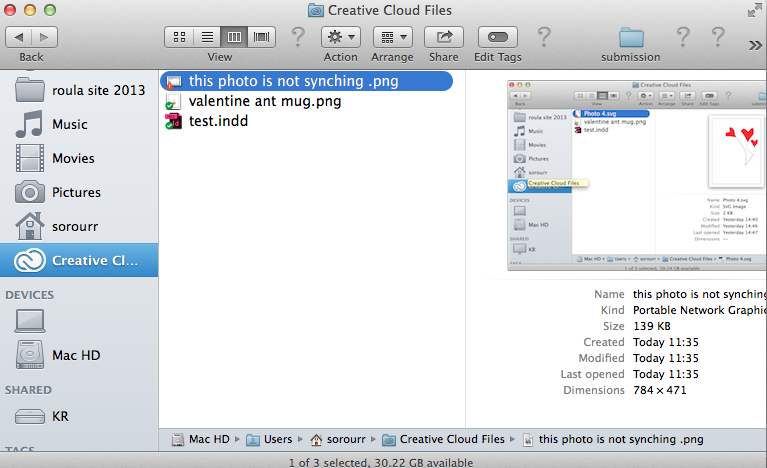Viewport: 767px width, 468px height.
Task: Click the InDesign icon of test.indd
Action: click(173, 121)
